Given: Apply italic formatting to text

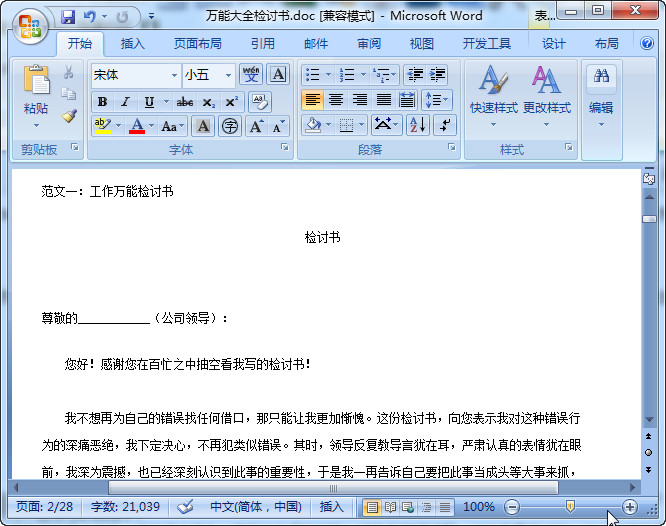Looking at the screenshot, I should [125, 102].
